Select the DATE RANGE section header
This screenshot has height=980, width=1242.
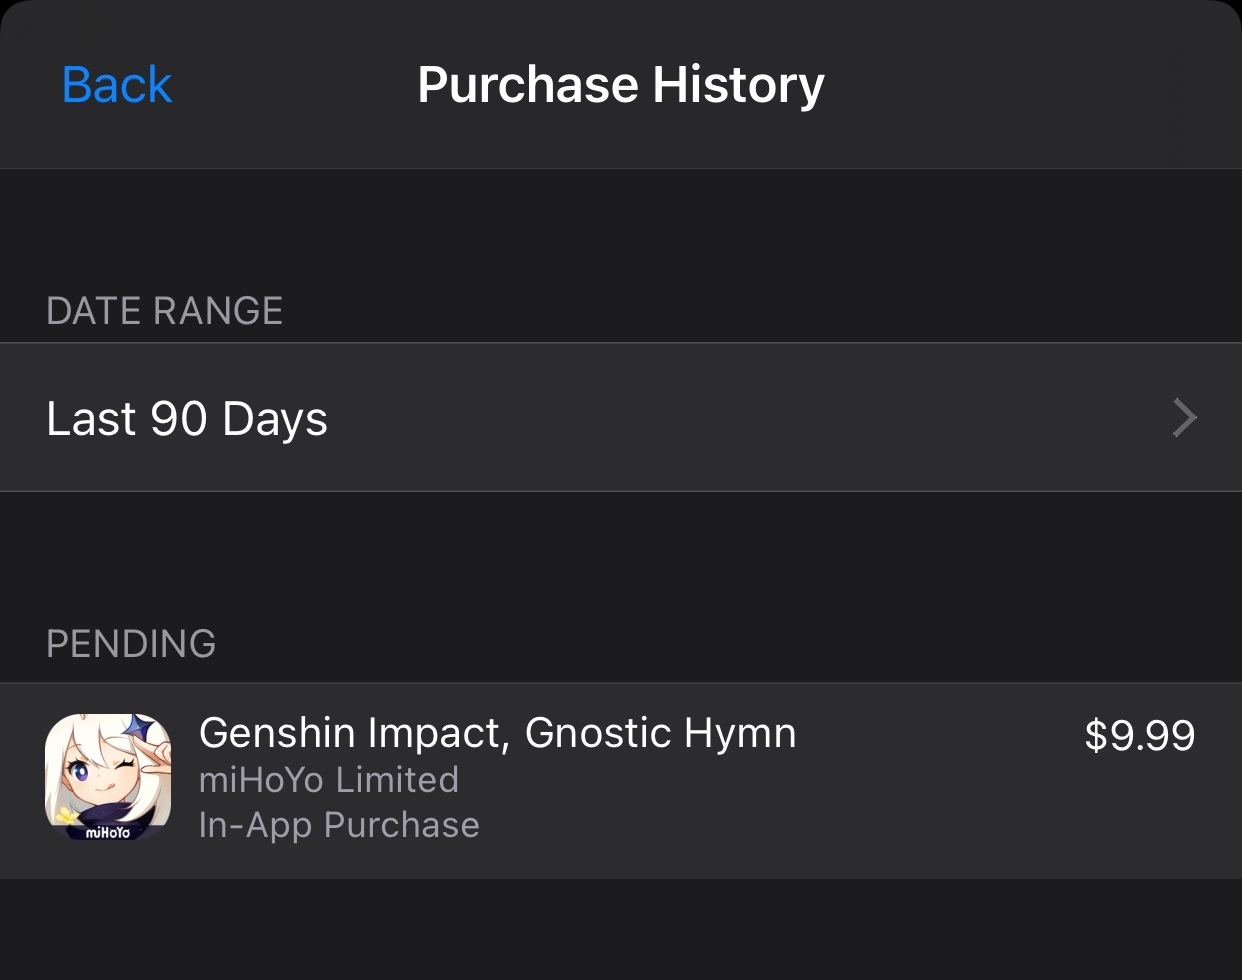tap(164, 310)
